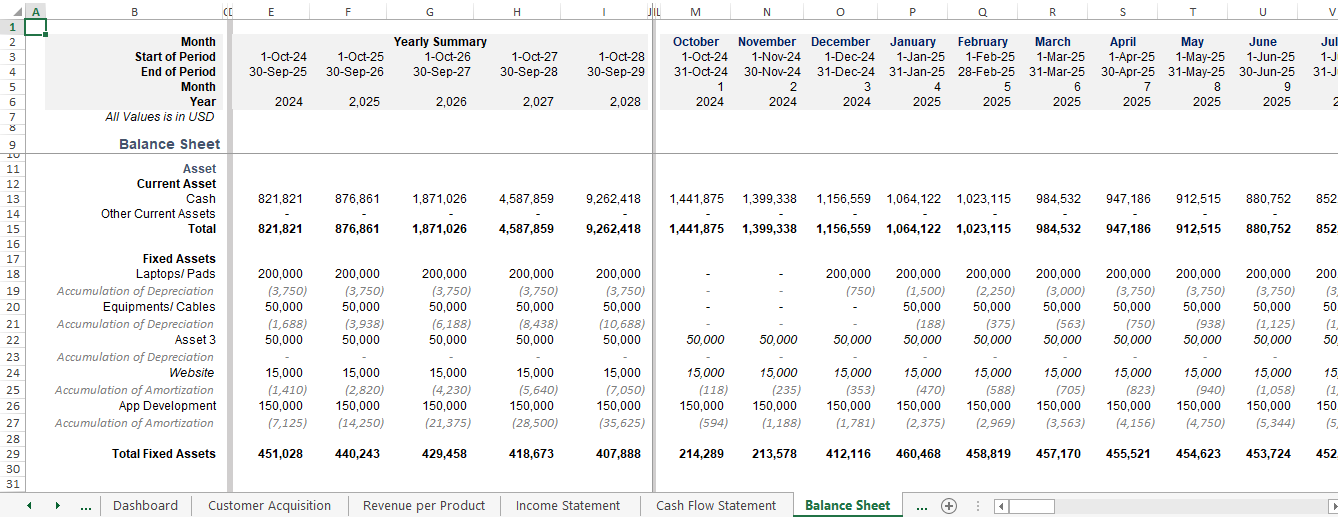Viewport: 1338px width, 517px height.
Task: Click the 'Asset 3' label cell
Action: 195,340
